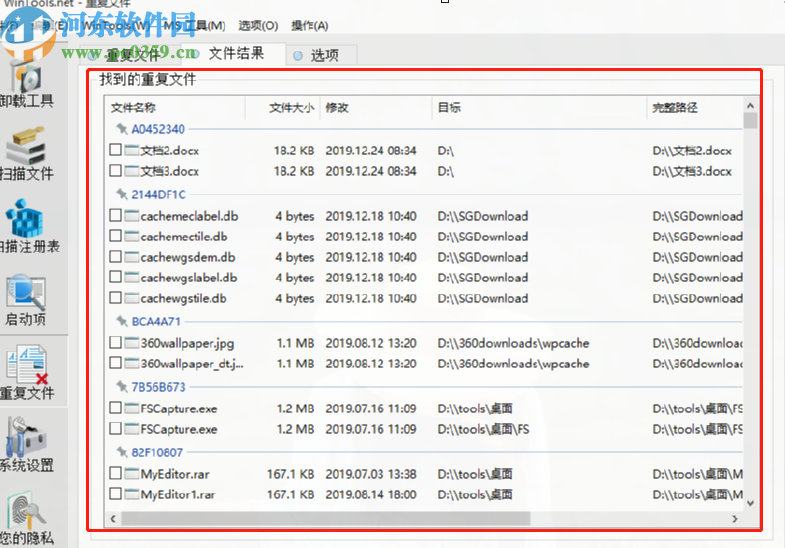
Task: Sort by 文件名称 column header
Action: pyautogui.click(x=133, y=108)
